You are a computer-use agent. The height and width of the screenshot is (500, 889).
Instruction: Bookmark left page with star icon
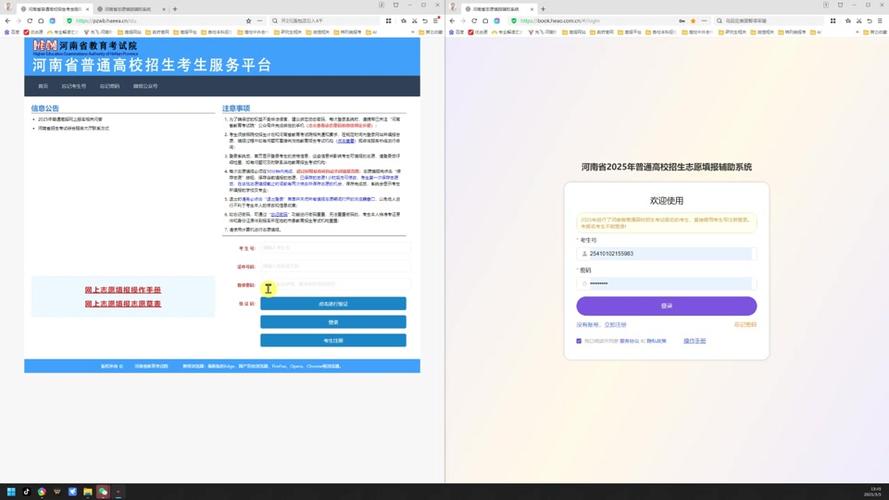248,21
